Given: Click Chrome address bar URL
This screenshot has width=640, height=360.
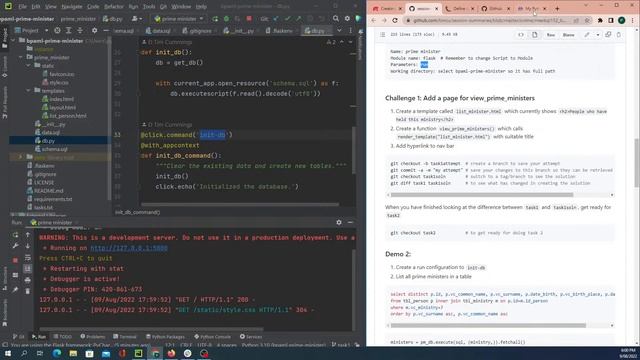Looking at the screenshot, I should 490,20.
